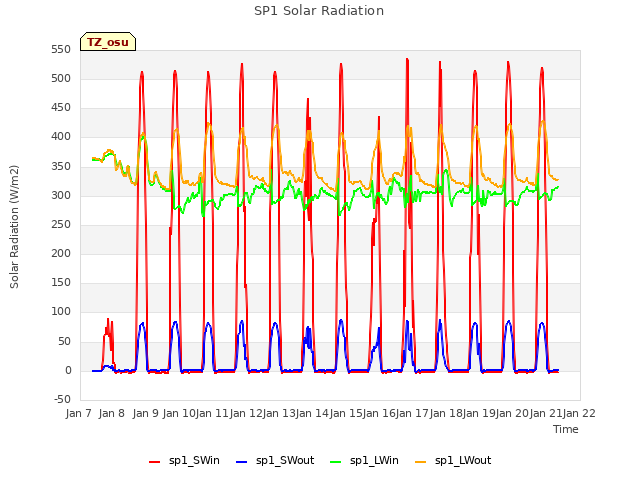Click the 0 y-axis tick label
Image resolution: width=640 pixels, height=480 pixels.
(x=68, y=371)
